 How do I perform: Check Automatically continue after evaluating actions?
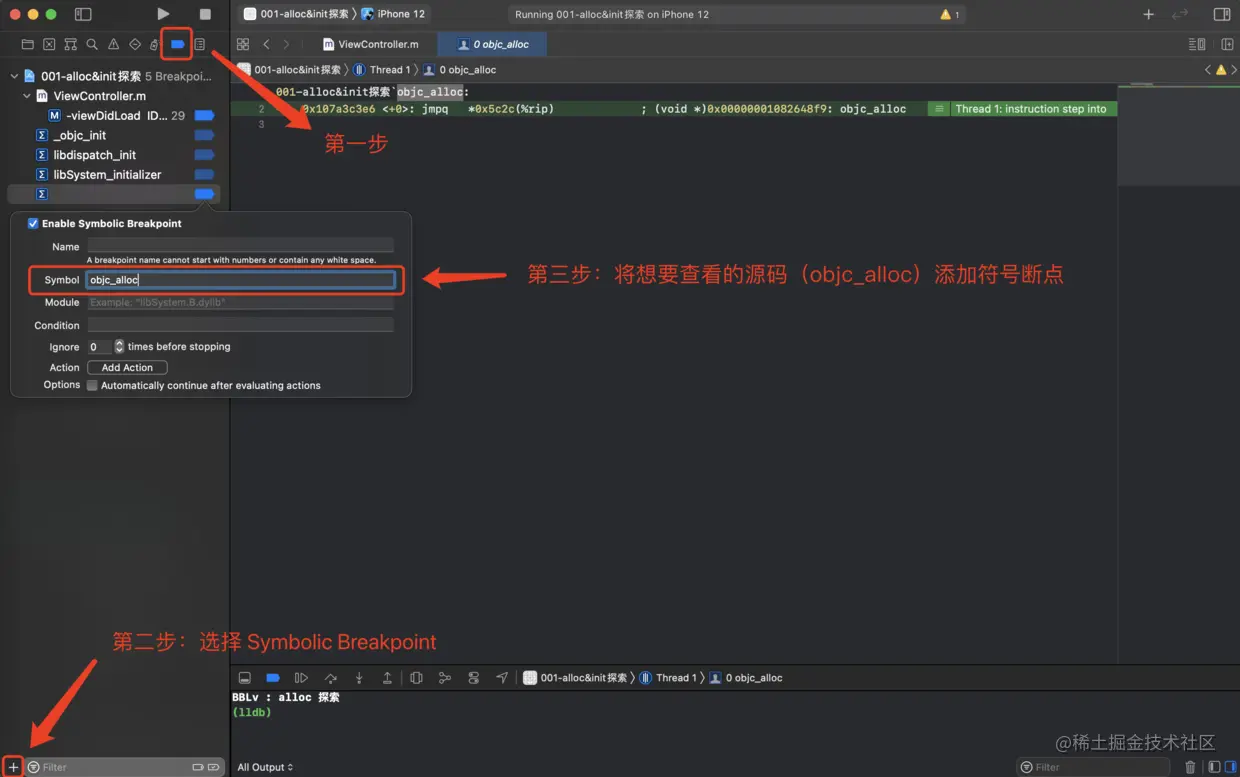coord(92,385)
